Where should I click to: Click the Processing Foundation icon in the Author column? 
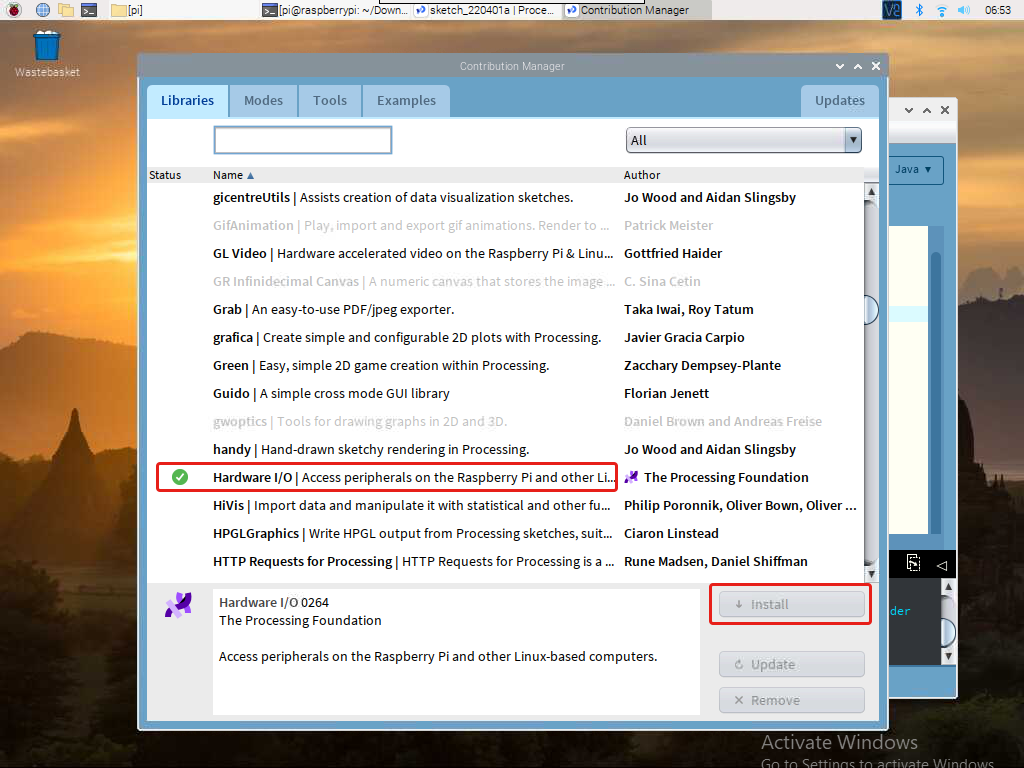[631, 477]
